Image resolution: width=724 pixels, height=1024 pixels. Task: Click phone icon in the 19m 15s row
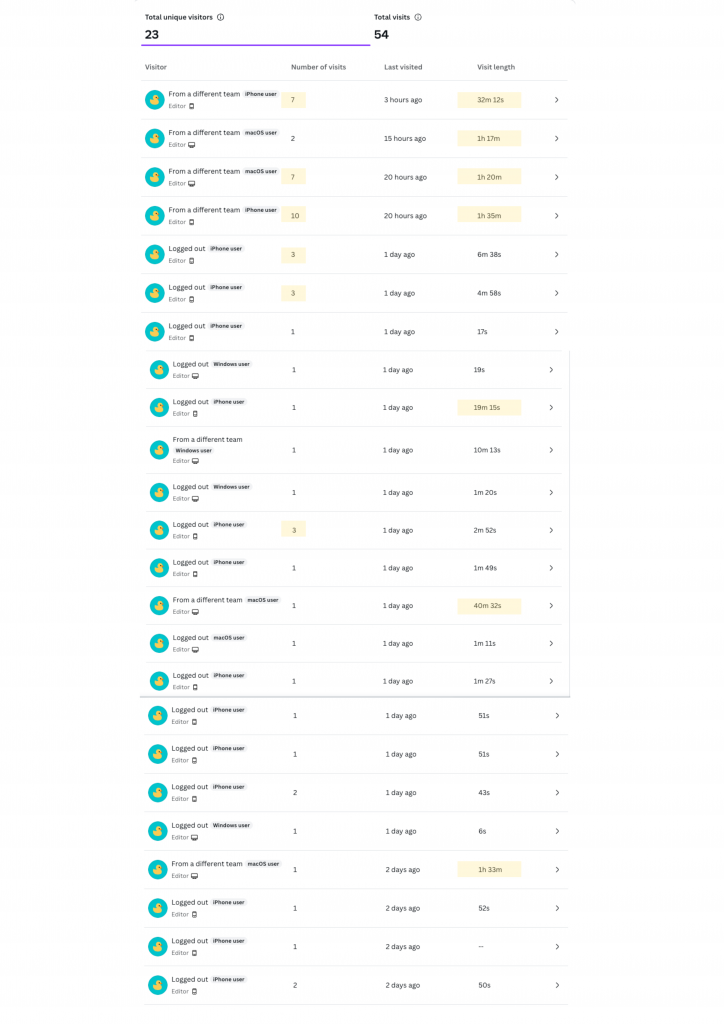[195, 414]
